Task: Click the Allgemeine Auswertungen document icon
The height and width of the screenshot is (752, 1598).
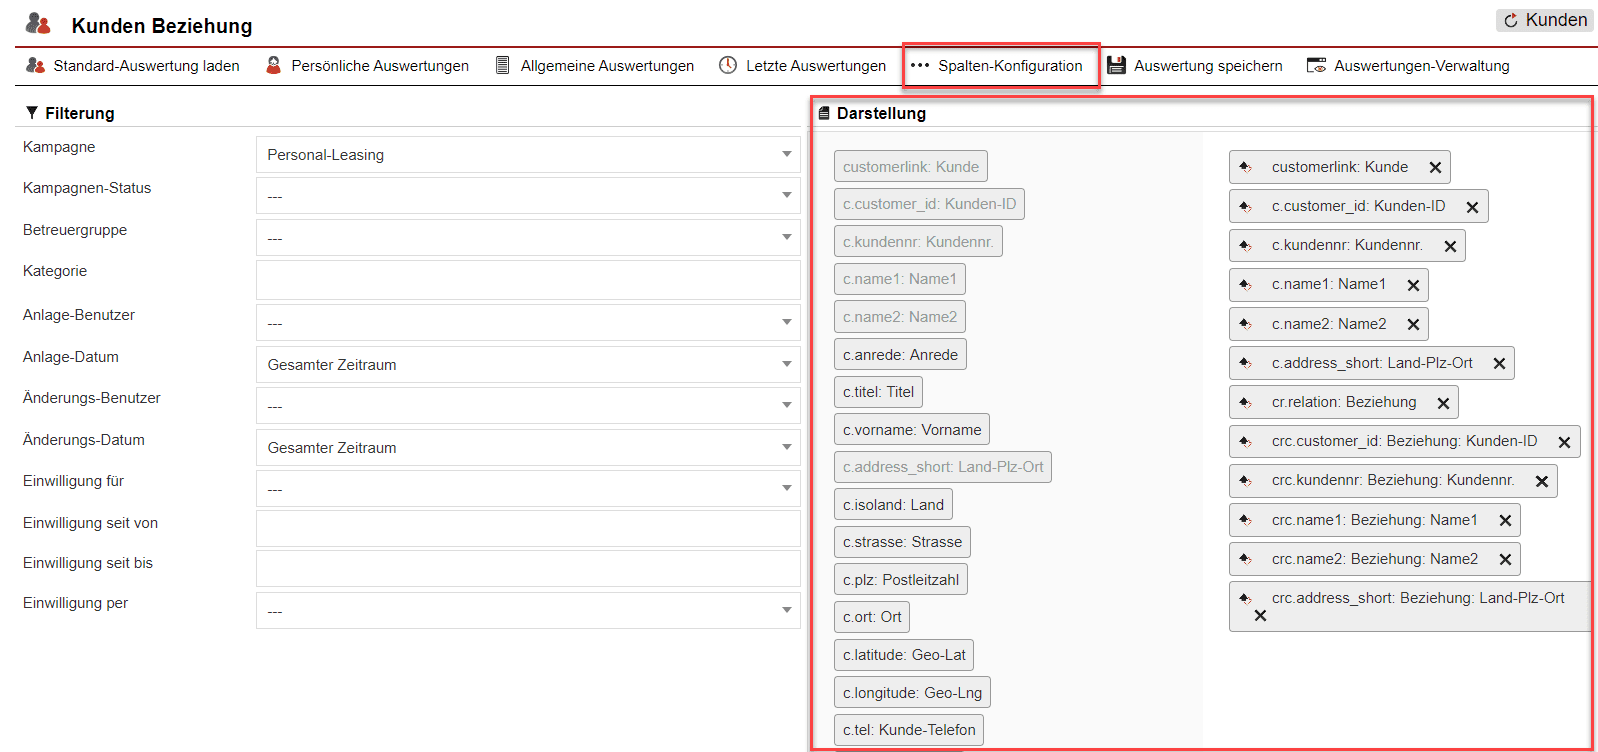Action: (503, 65)
